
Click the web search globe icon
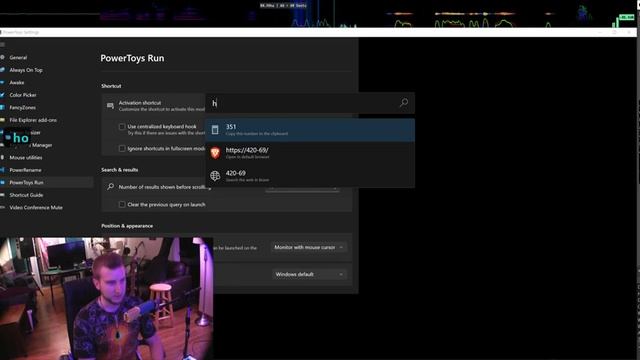tap(215, 176)
